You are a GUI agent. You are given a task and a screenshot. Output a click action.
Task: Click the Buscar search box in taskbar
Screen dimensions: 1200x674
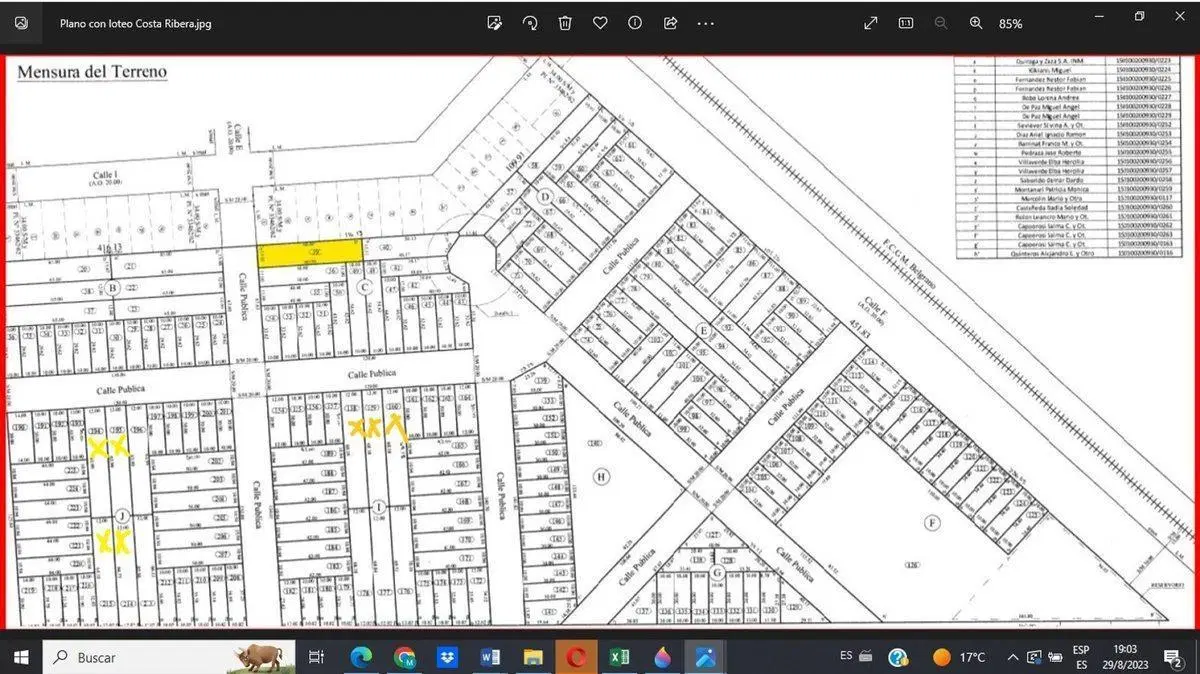(169, 657)
